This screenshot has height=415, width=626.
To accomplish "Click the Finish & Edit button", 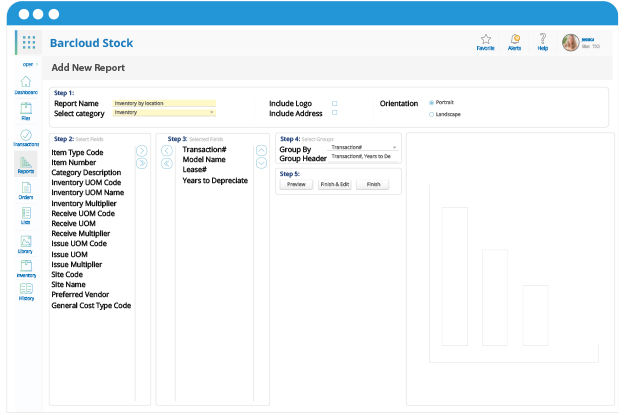I will [x=335, y=185].
